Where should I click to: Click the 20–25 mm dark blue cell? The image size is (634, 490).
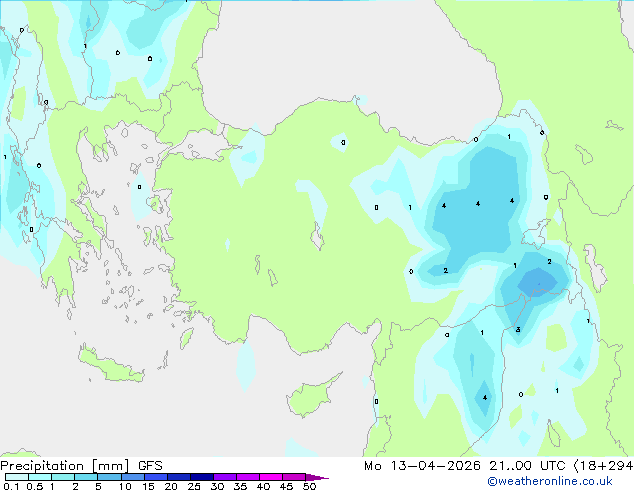(x=179, y=477)
